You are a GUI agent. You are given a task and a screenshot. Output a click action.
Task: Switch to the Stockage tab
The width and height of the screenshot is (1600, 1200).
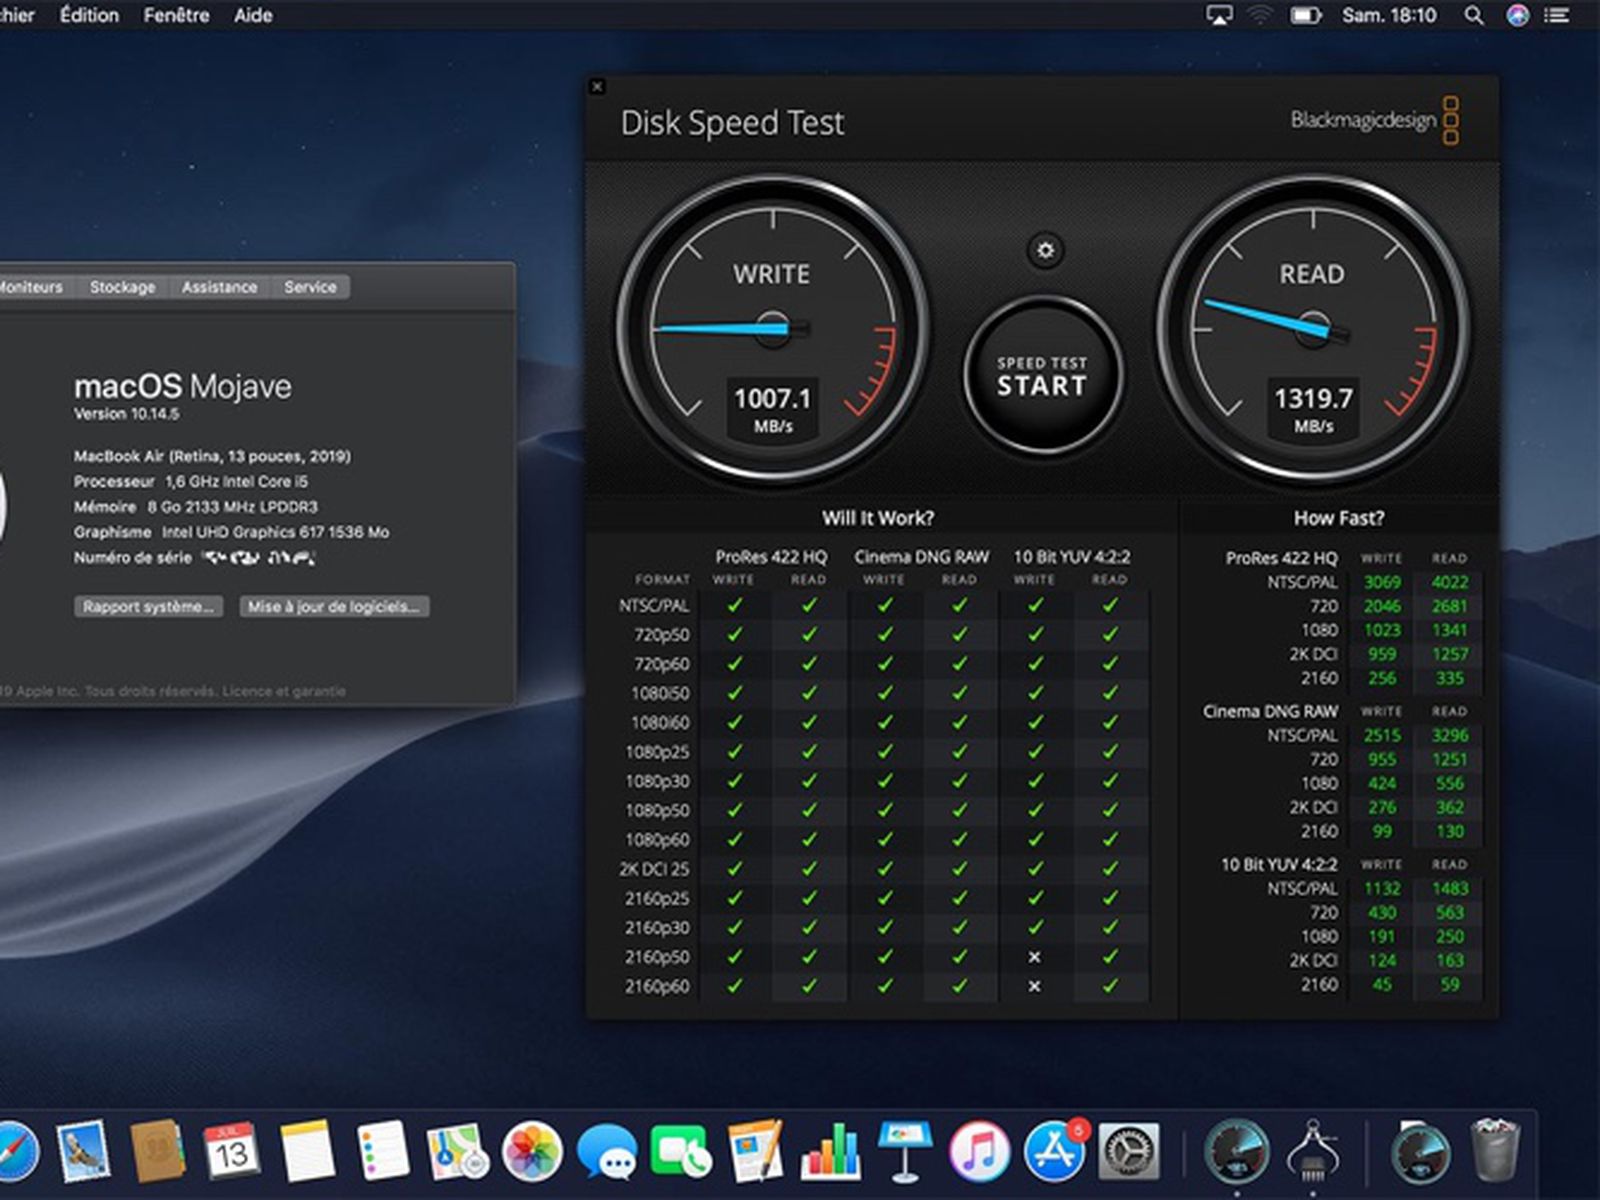click(x=122, y=287)
